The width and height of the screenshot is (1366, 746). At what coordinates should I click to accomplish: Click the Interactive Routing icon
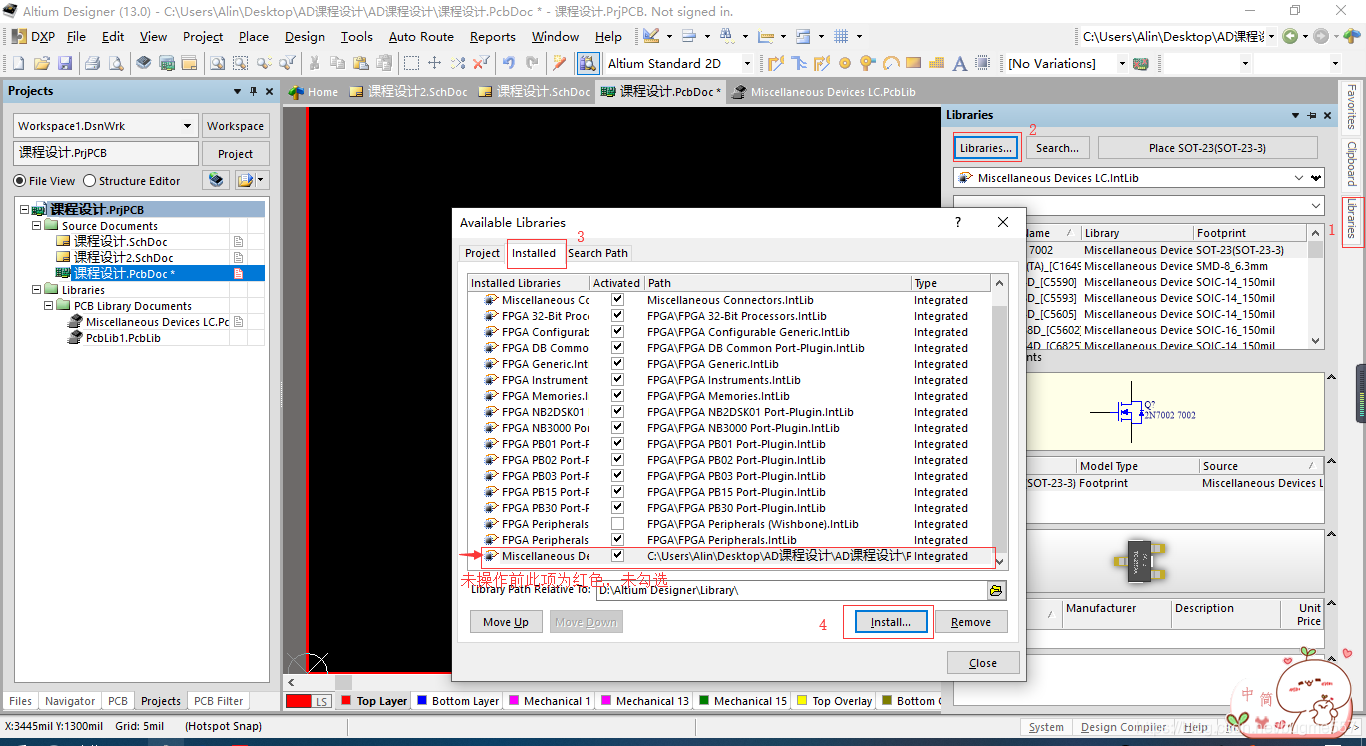click(775, 63)
